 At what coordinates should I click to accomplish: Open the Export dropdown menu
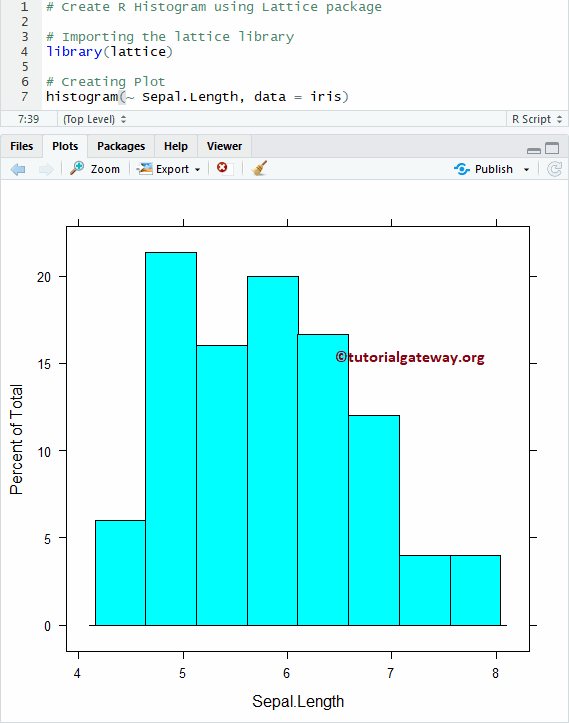click(169, 169)
